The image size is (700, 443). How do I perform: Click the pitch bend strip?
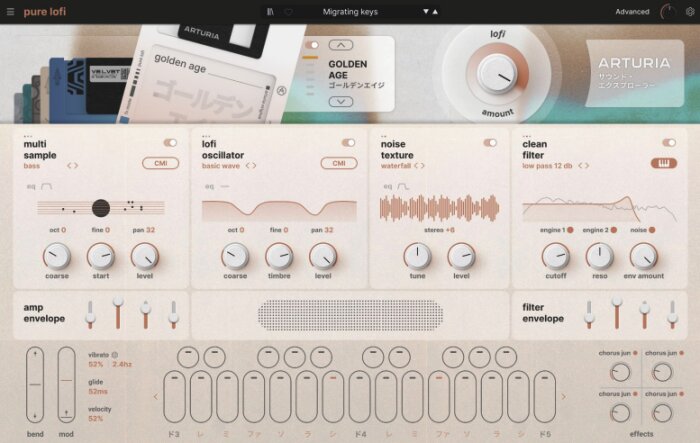pos(35,384)
